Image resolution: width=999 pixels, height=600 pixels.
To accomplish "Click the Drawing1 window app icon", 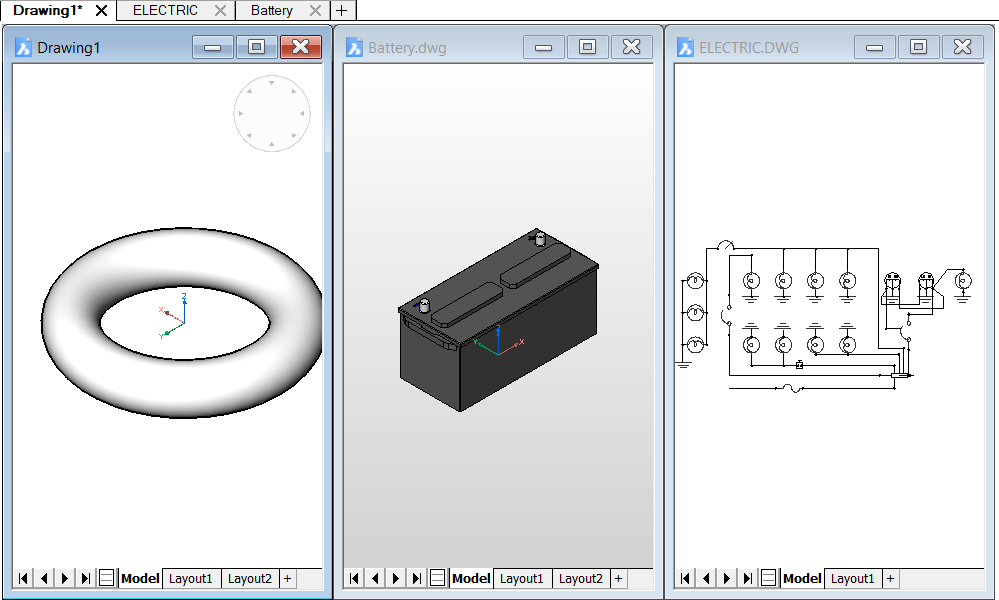I will [24, 47].
